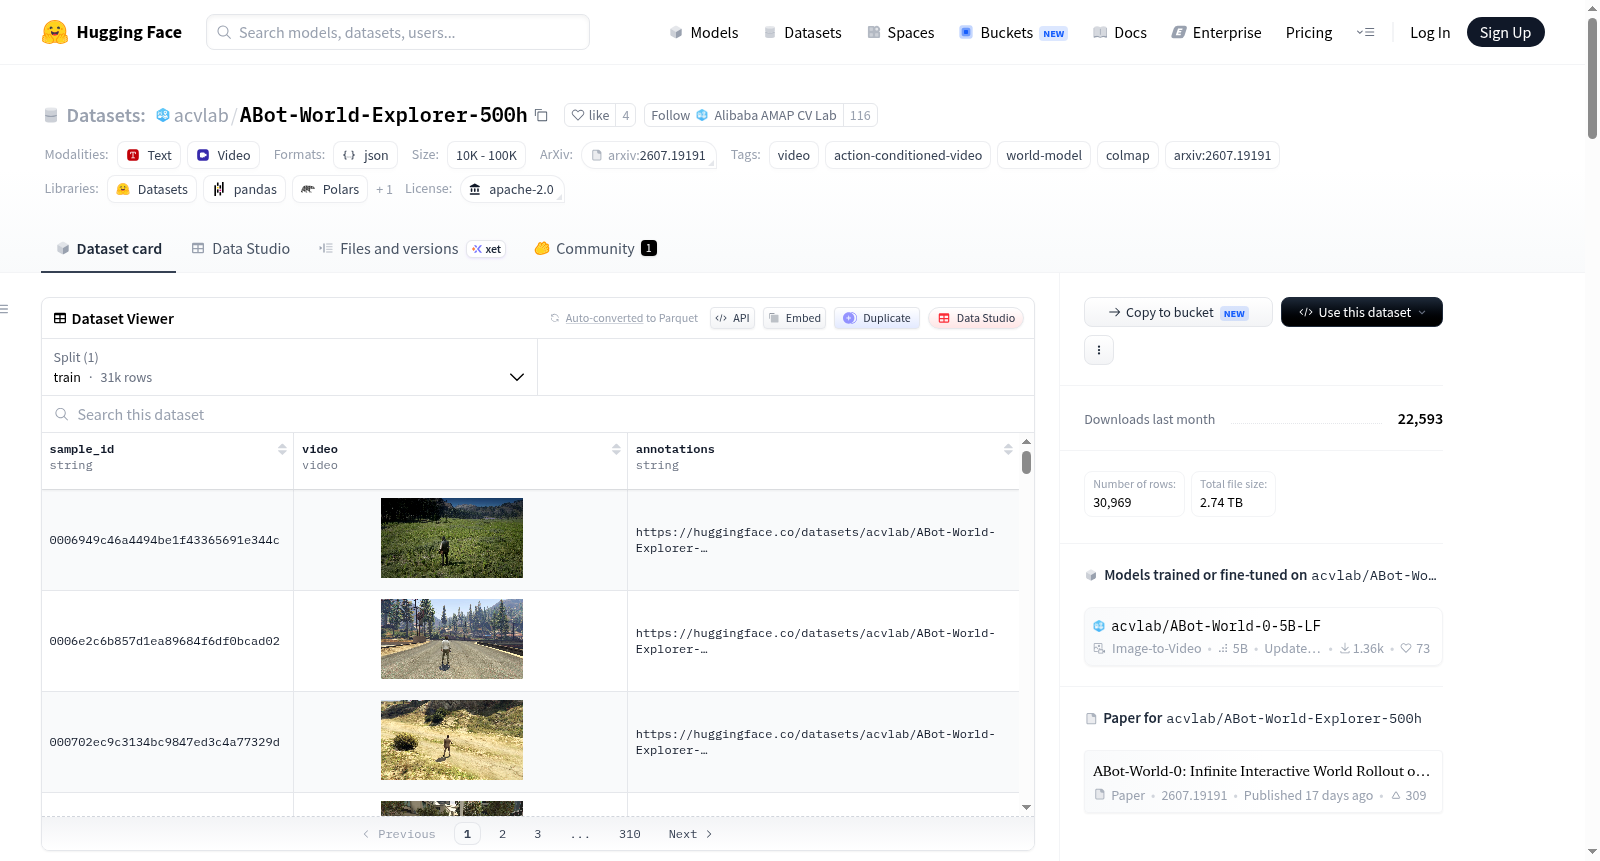Expand the Split train selector
Screen dimensions: 1600x861
click(x=289, y=367)
